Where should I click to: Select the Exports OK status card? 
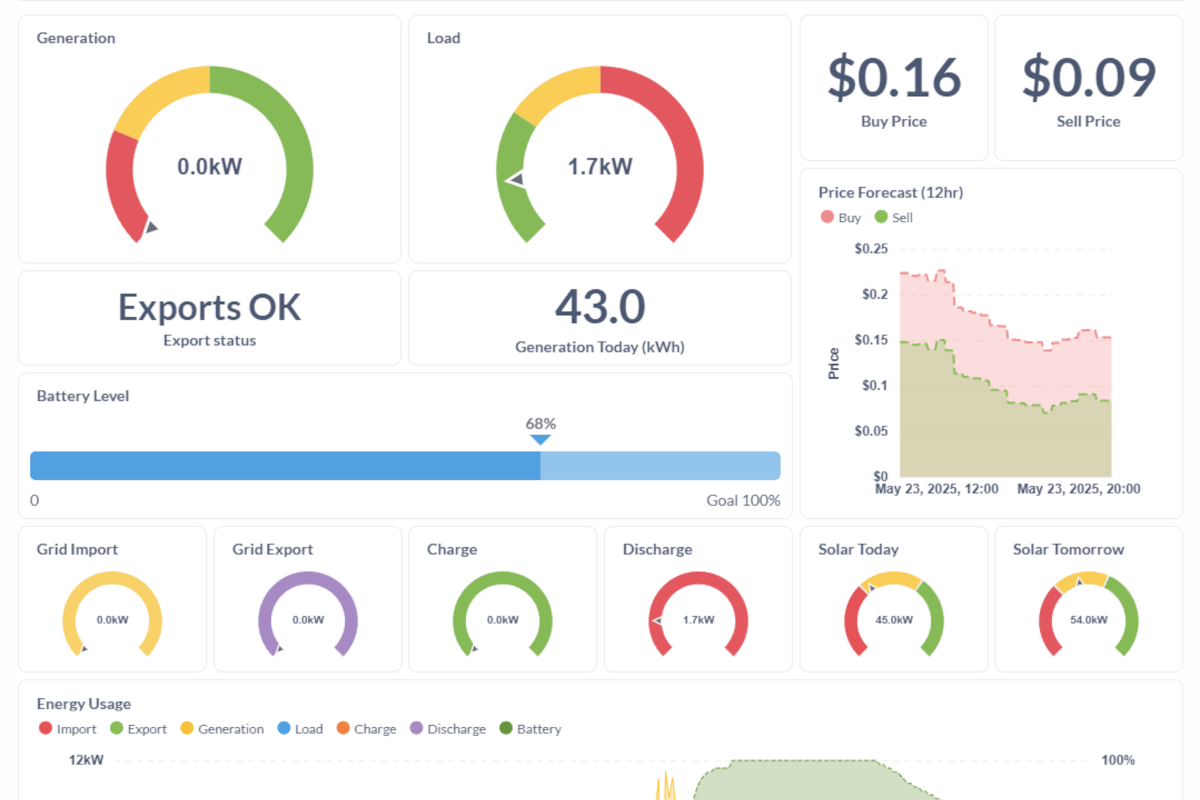pyautogui.click(x=209, y=317)
